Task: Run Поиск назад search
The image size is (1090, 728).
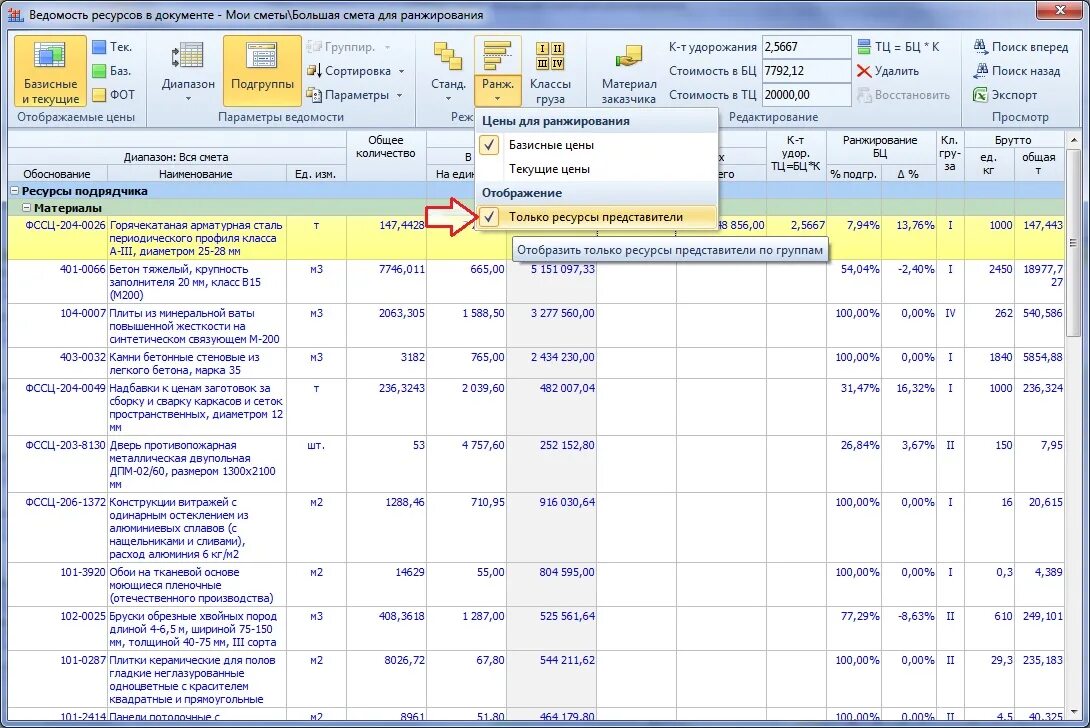Action: (1016, 71)
